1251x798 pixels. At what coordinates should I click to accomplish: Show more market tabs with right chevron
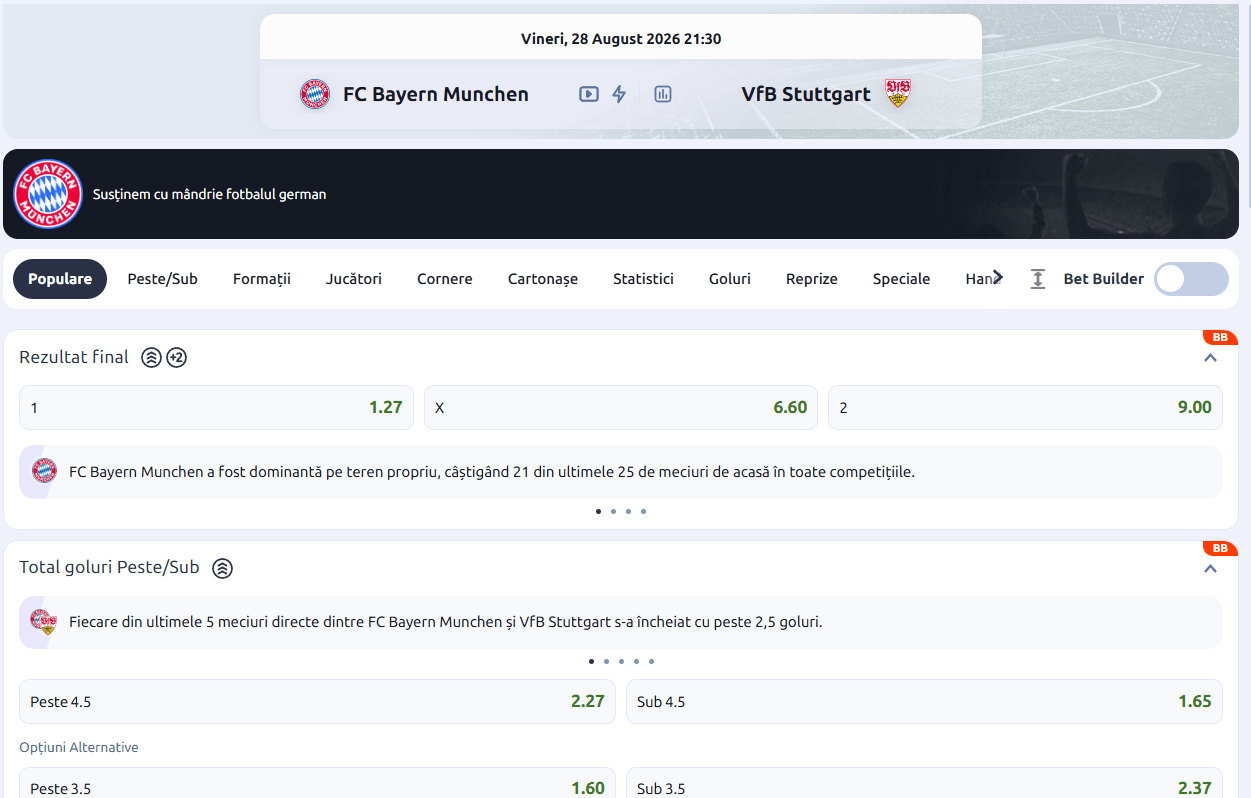pos(997,278)
